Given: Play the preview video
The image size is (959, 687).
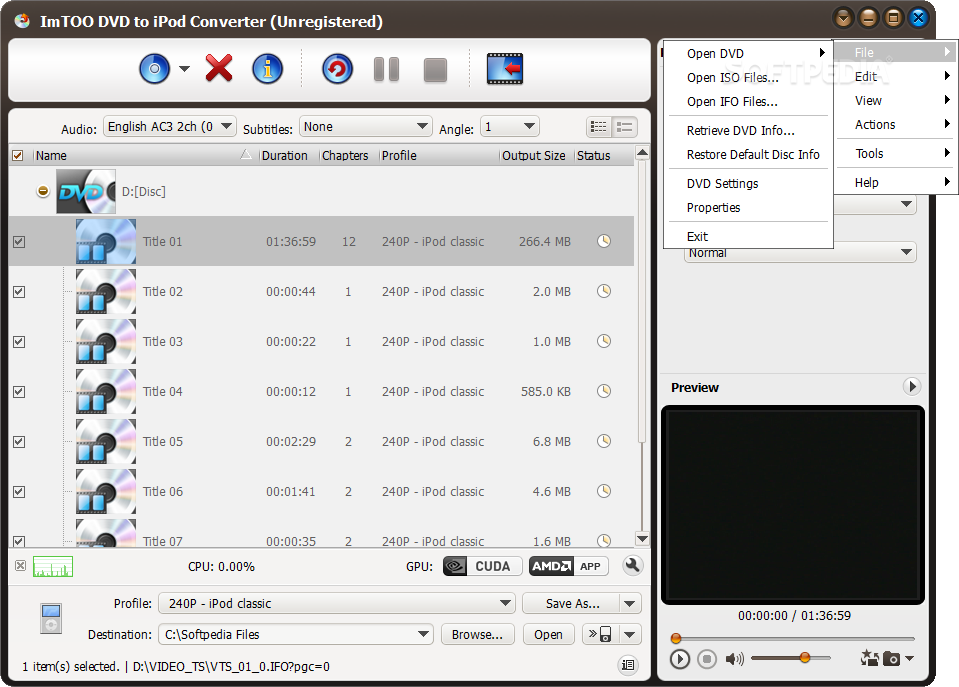Looking at the screenshot, I should (679, 659).
